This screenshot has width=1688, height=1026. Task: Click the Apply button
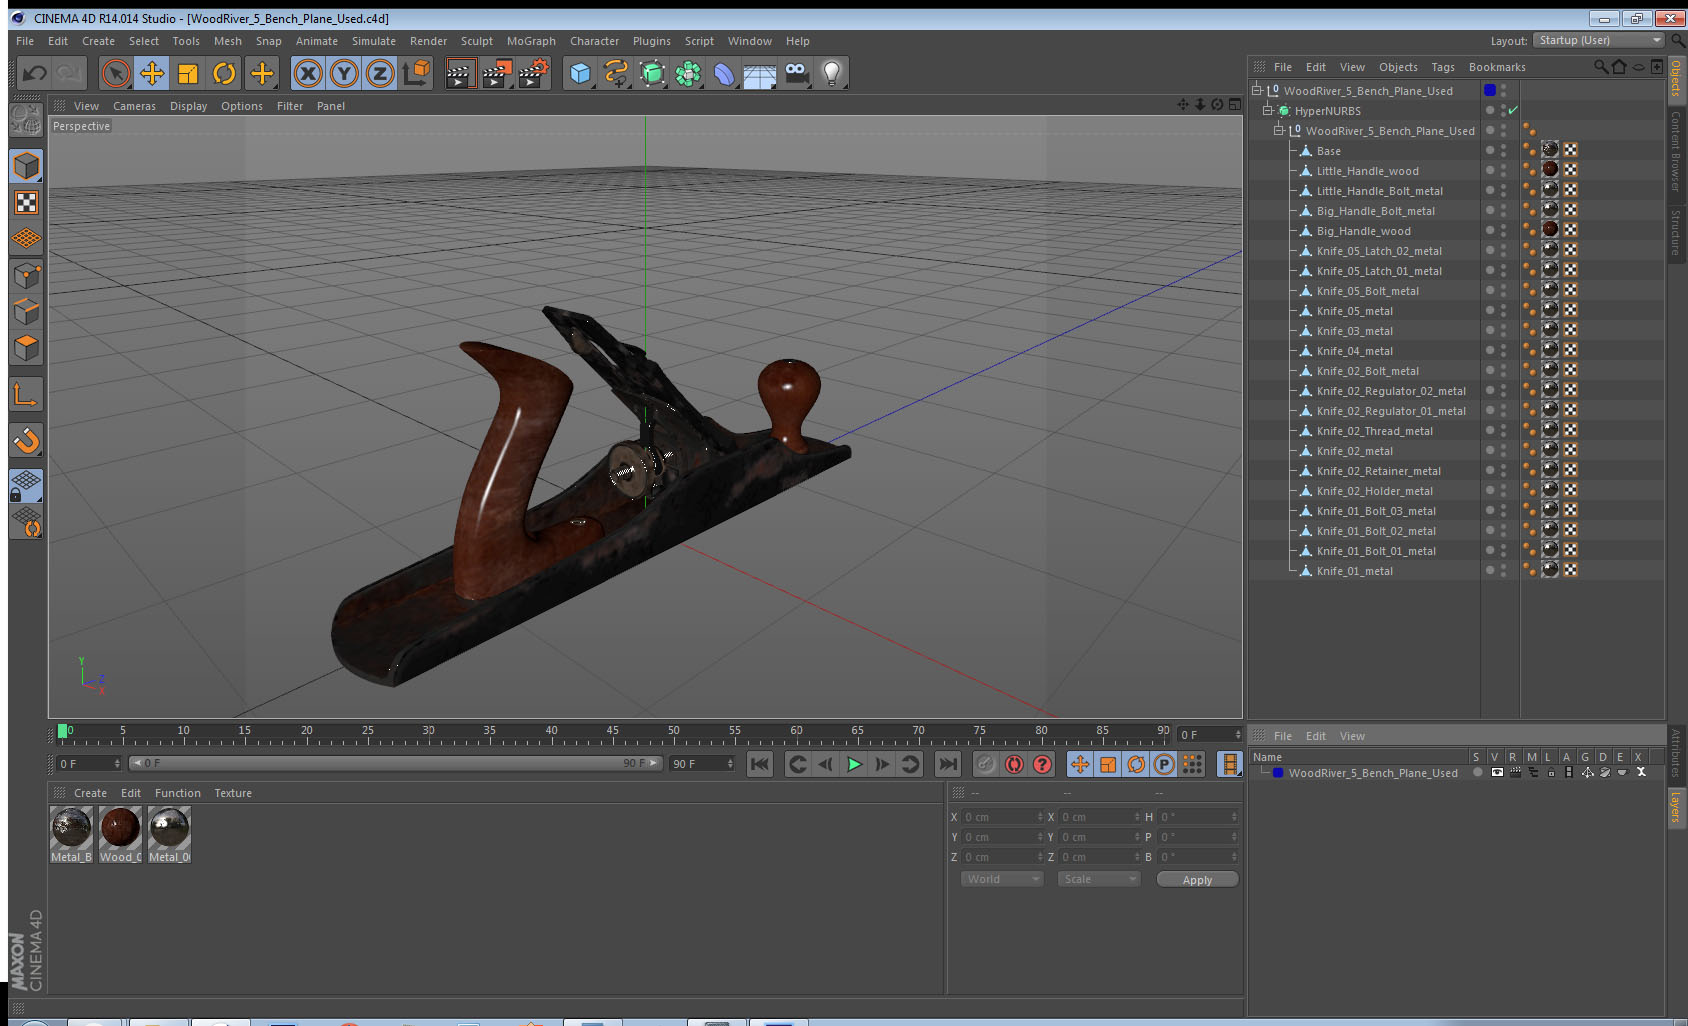pyautogui.click(x=1197, y=880)
